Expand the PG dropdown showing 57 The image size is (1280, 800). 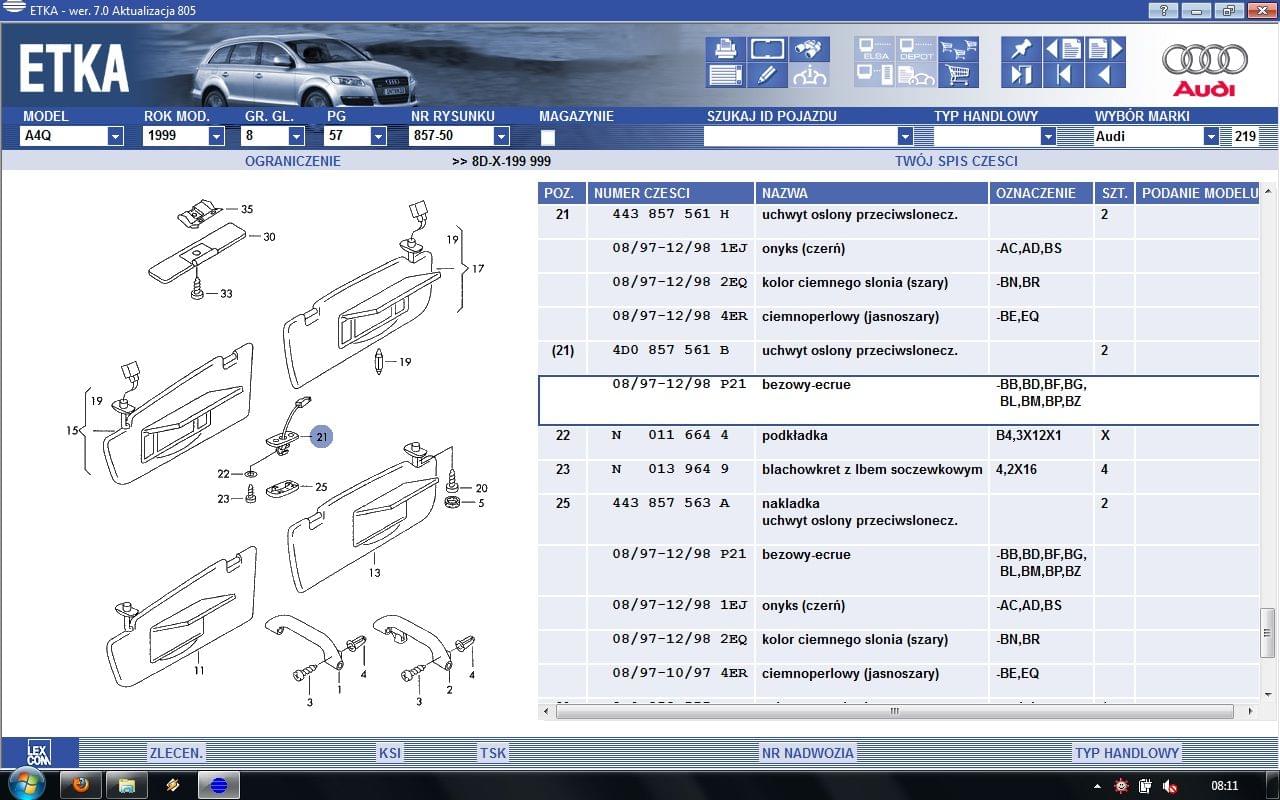[378, 136]
